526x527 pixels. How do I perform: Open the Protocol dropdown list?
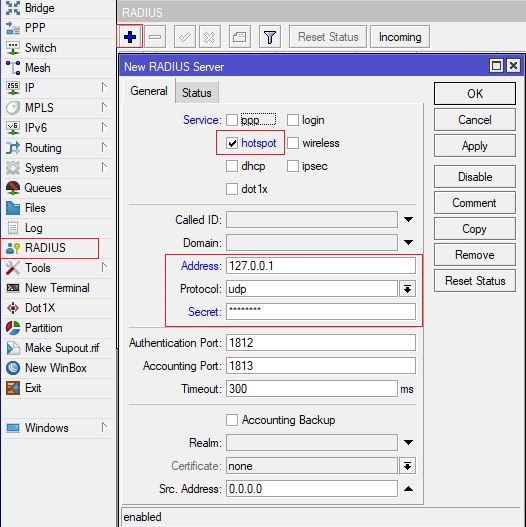(x=407, y=289)
